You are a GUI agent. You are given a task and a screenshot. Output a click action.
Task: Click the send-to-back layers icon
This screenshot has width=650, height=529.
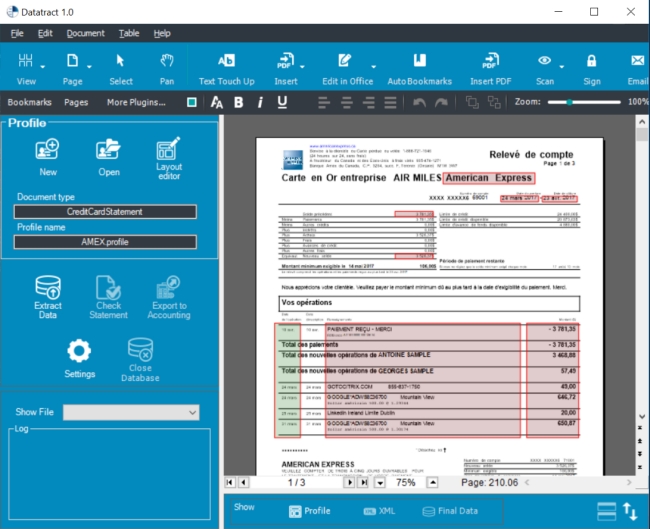pyautogui.click(x=494, y=102)
